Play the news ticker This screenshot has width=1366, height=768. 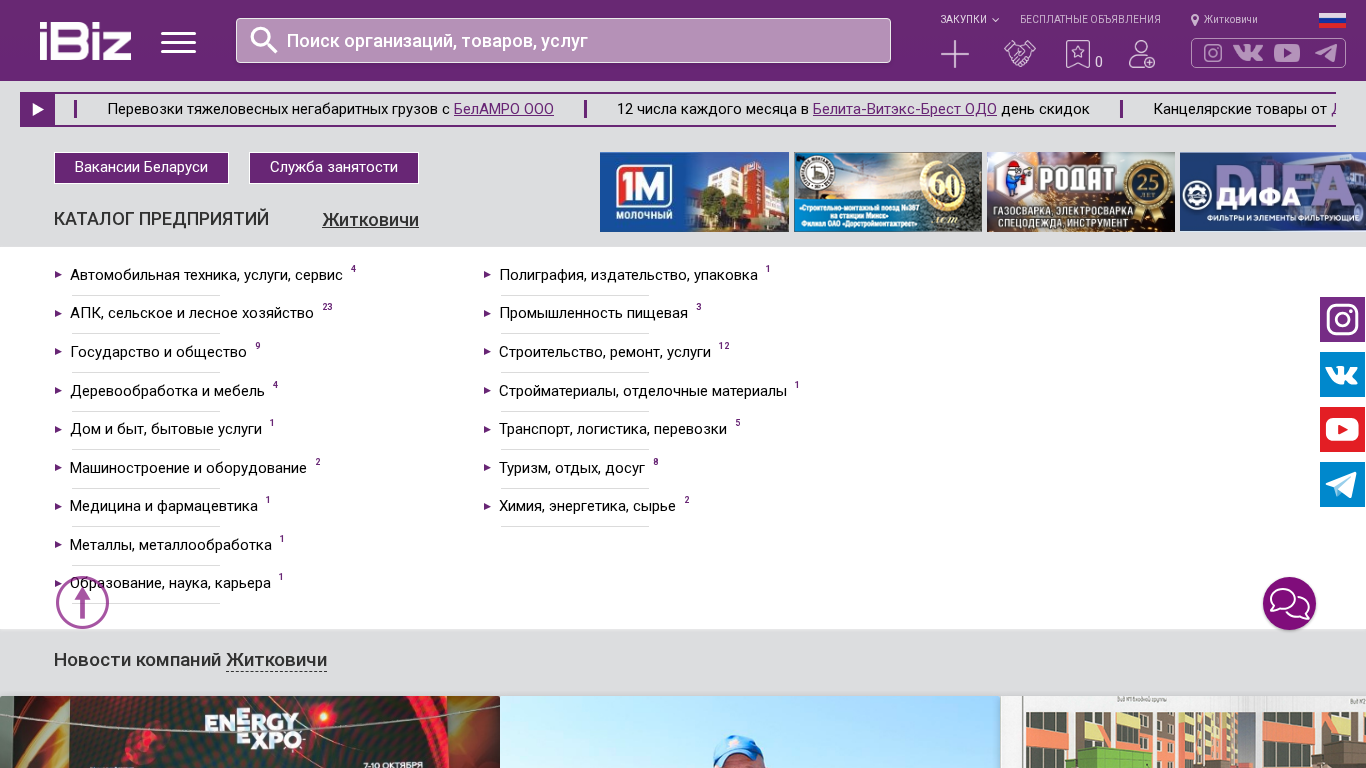[38, 110]
